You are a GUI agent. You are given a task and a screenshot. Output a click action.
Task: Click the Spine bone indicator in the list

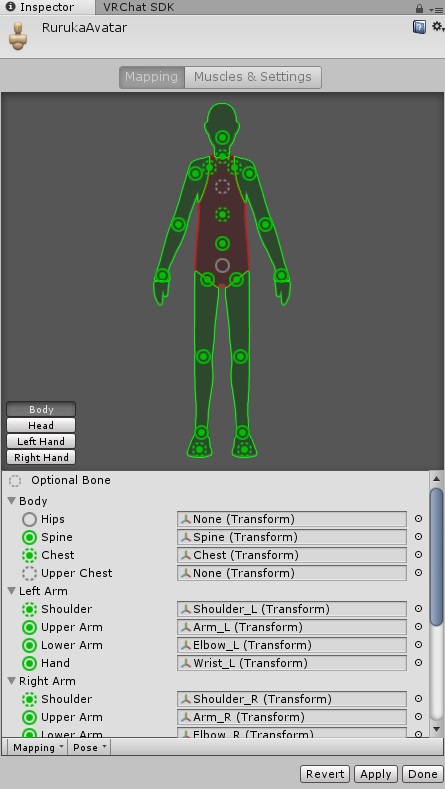[x=30, y=537]
